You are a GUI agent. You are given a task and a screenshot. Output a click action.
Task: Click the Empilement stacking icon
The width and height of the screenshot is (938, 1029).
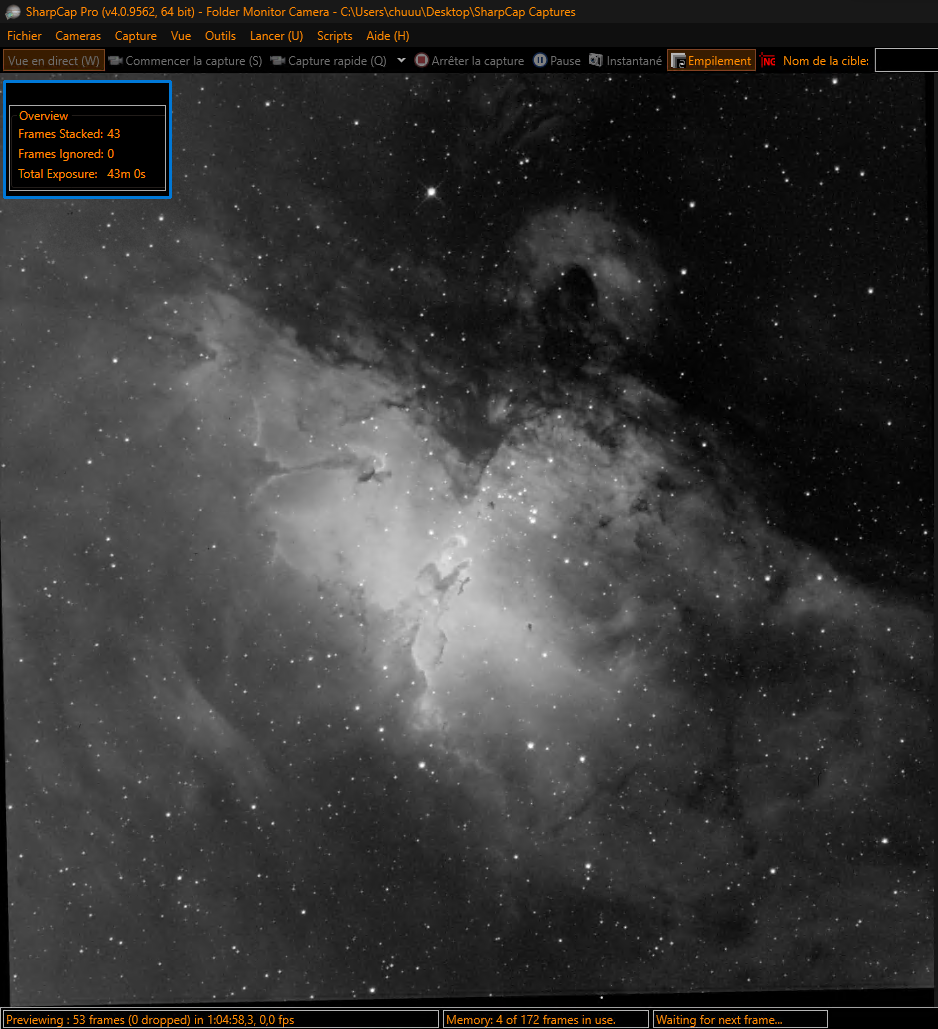pos(678,61)
